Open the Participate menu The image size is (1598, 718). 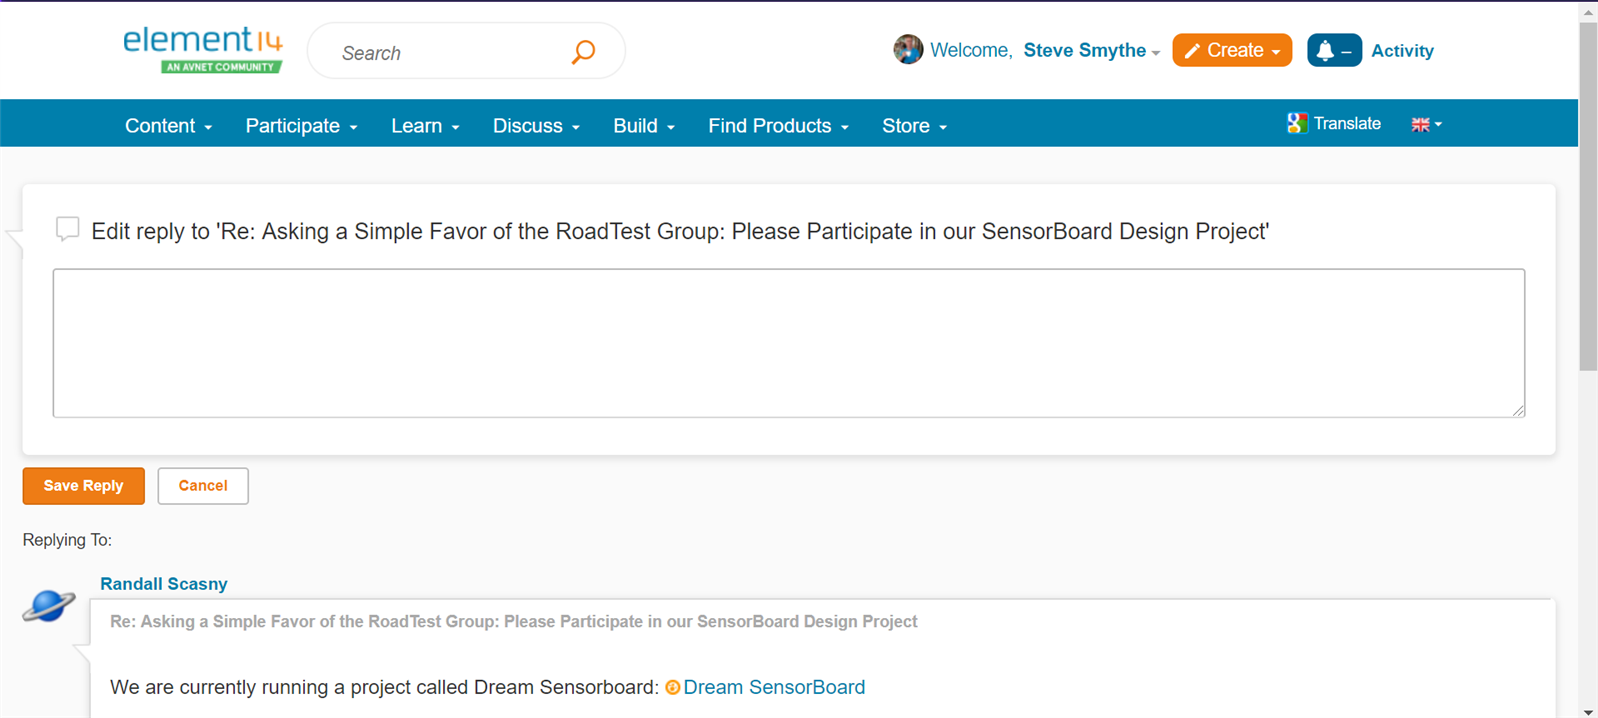[x=301, y=126]
